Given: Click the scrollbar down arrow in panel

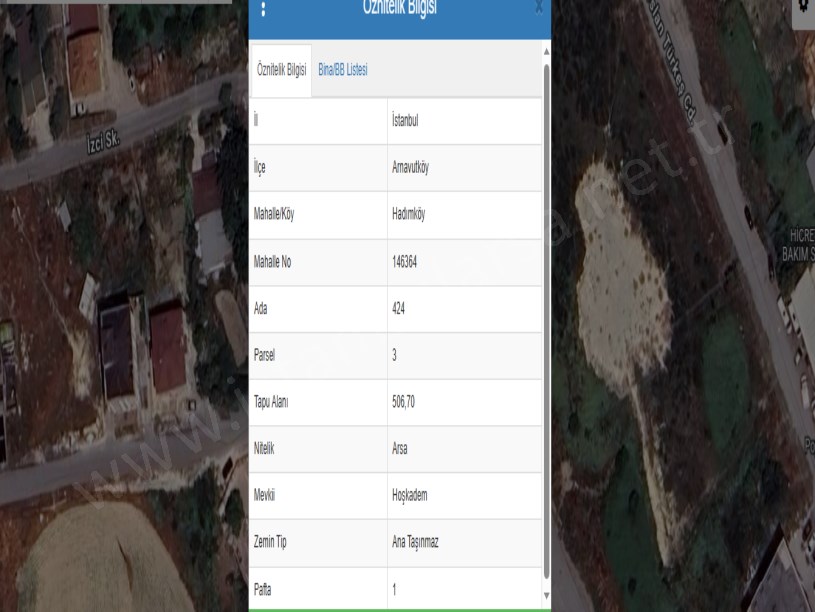Looking at the screenshot, I should pyautogui.click(x=546, y=594).
